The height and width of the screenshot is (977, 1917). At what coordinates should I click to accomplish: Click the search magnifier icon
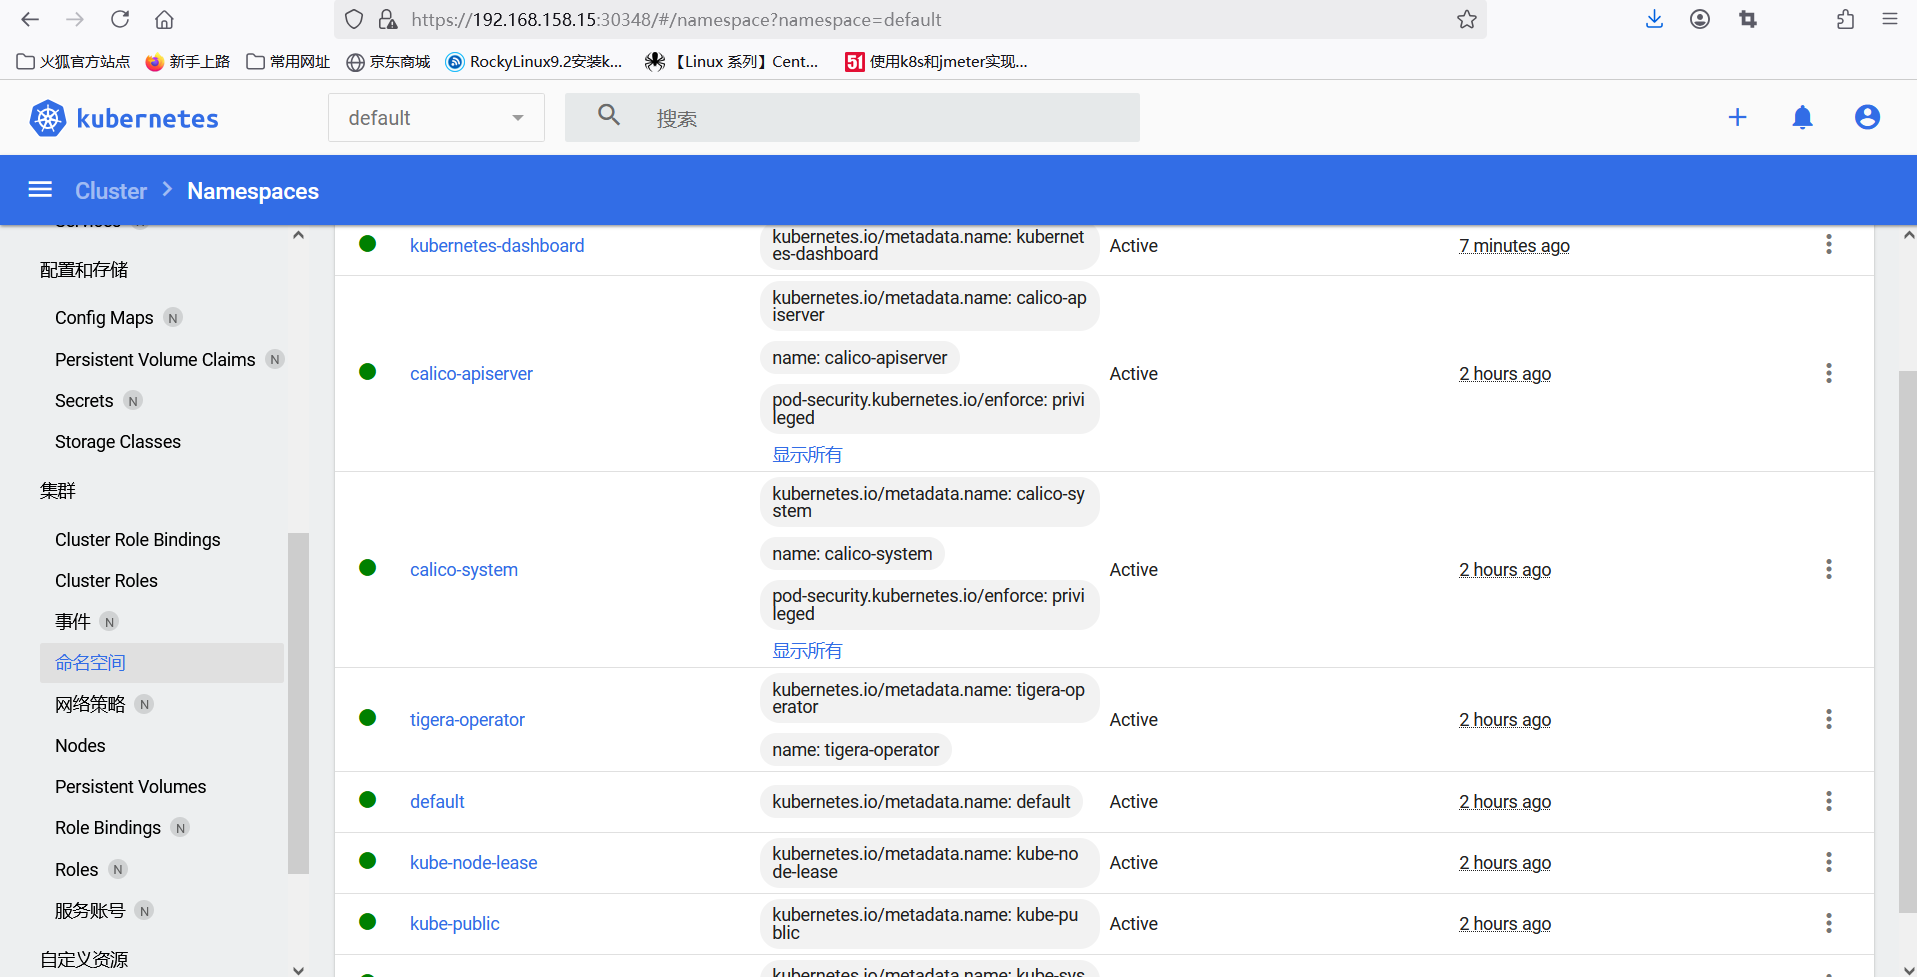(609, 115)
